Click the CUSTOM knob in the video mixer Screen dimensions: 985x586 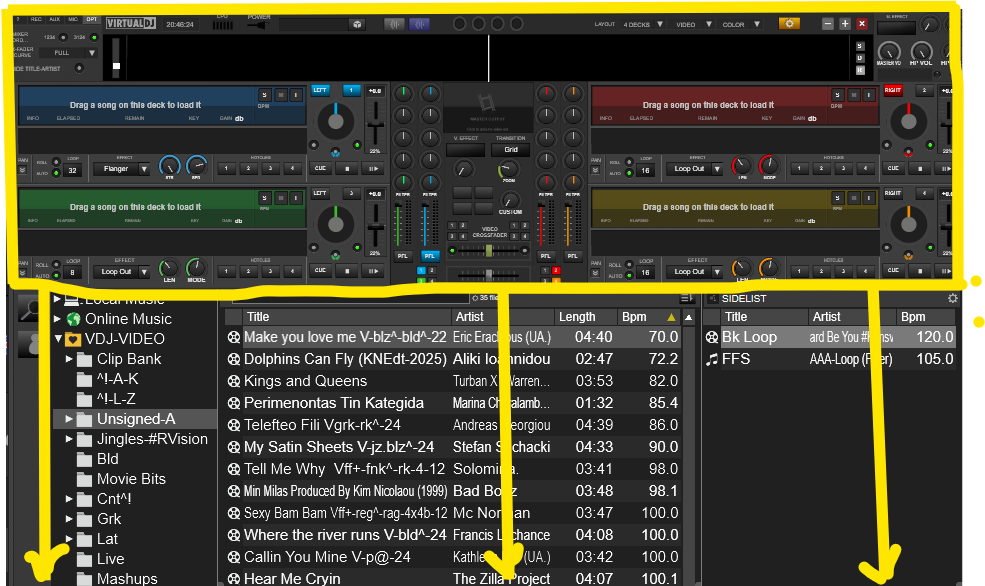click(510, 201)
